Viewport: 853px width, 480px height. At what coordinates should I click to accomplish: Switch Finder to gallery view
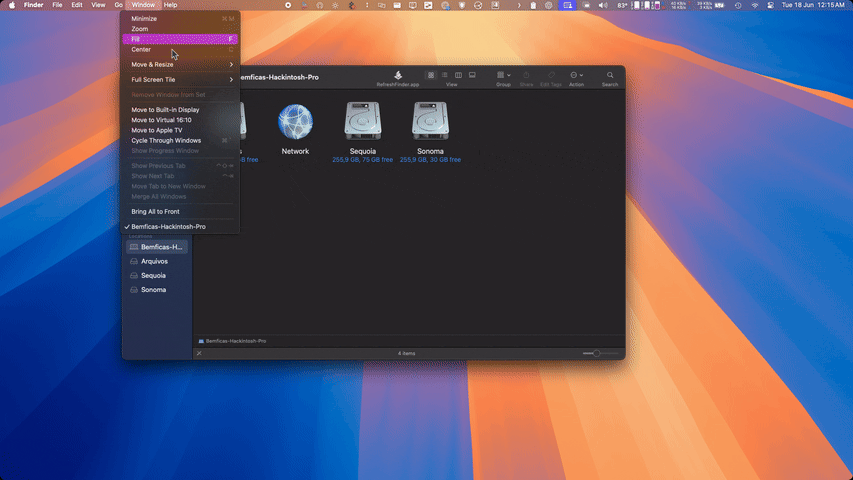[x=472, y=75]
